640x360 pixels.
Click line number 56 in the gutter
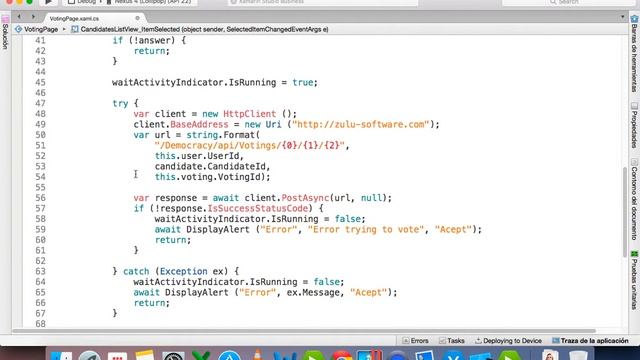(40, 198)
